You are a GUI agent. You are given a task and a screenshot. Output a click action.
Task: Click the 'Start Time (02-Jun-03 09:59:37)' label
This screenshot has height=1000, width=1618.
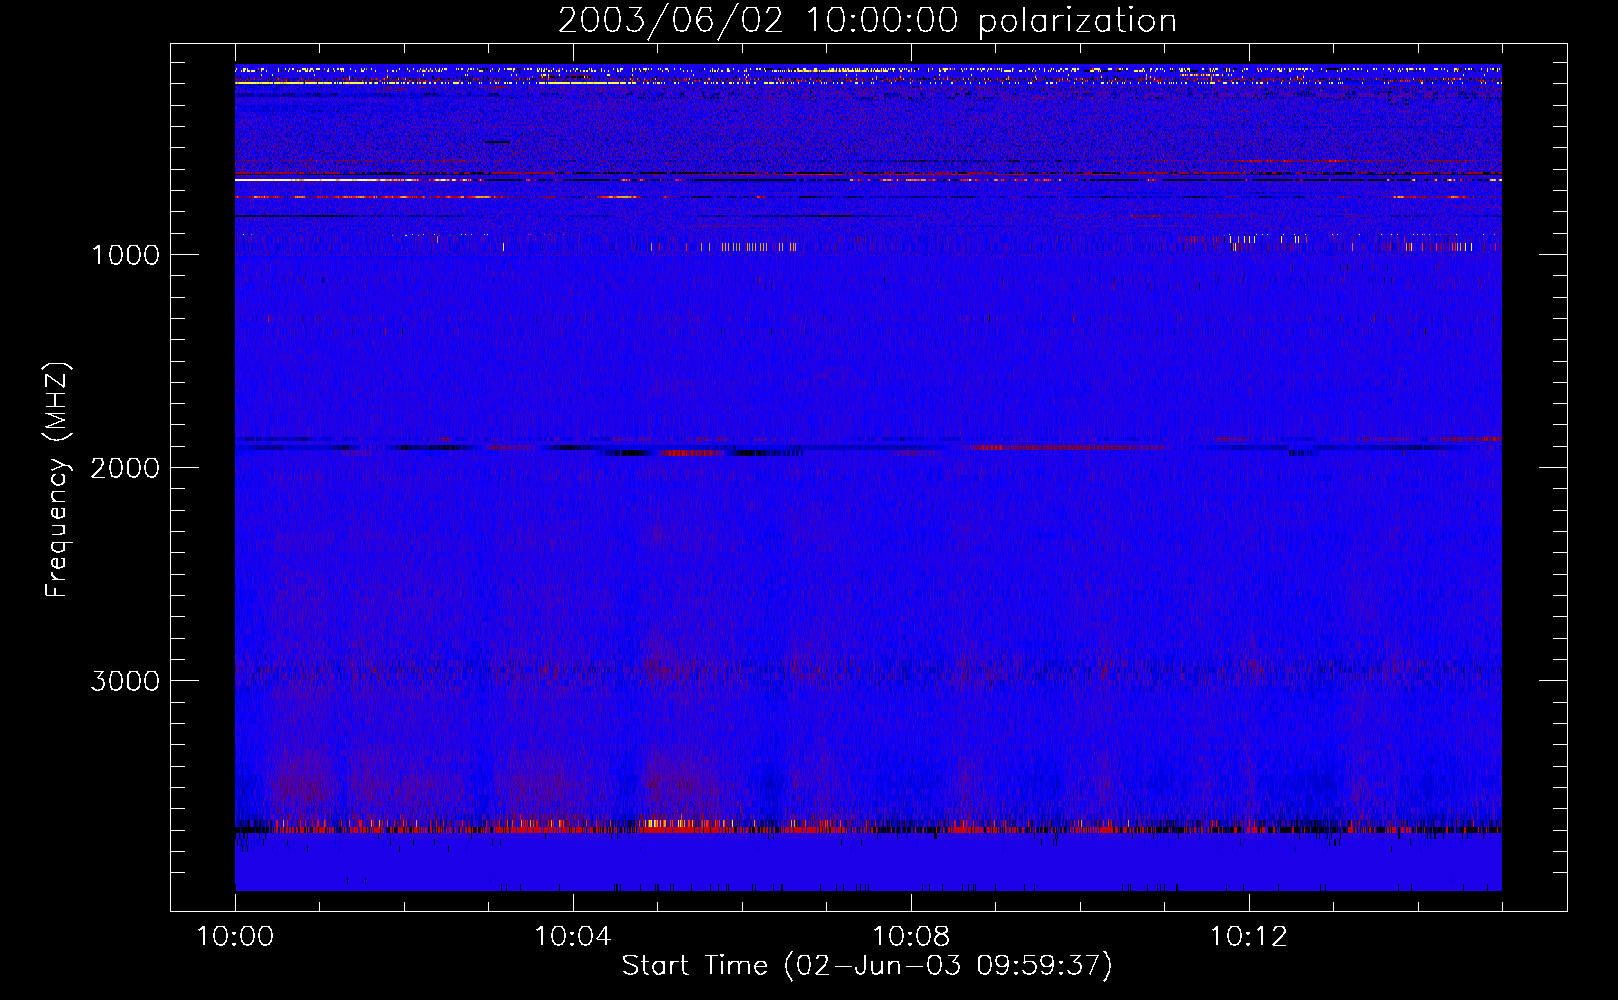pos(867,966)
